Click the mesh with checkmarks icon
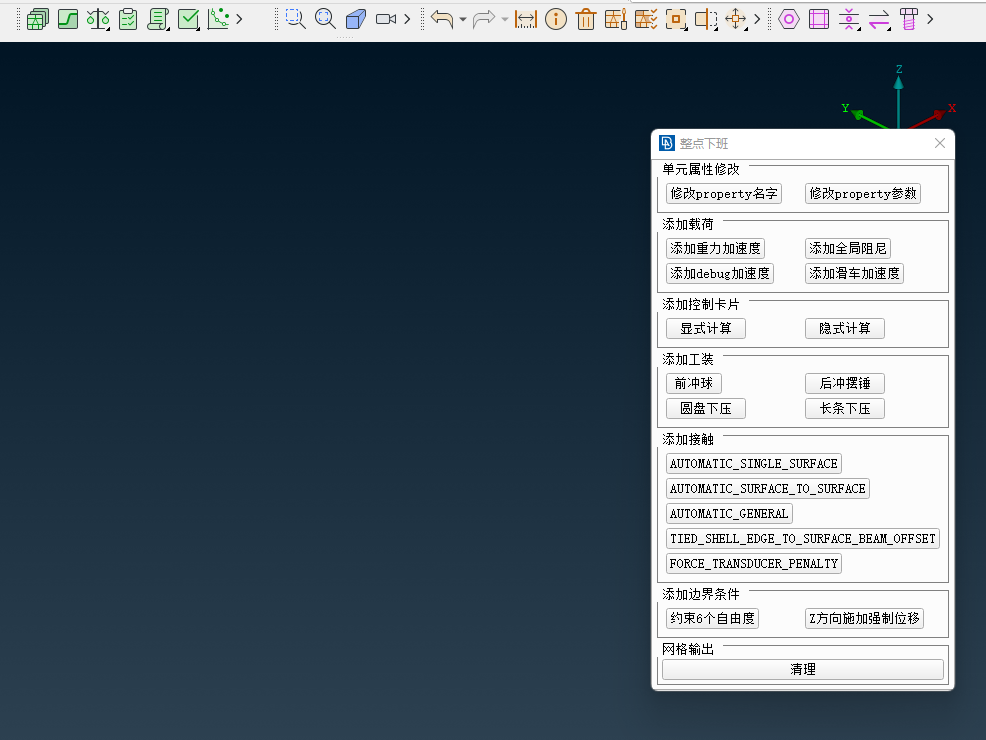Screen dimensions: 986x740 pyautogui.click(x=646, y=19)
